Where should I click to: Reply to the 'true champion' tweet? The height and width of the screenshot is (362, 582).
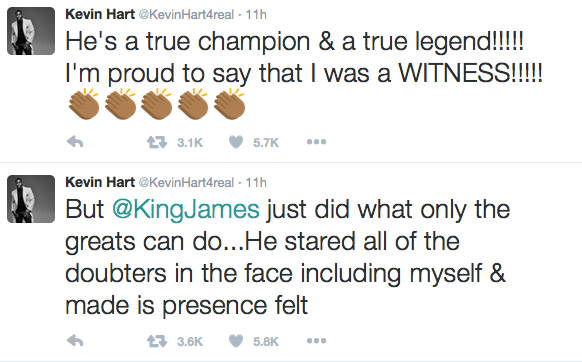click(75, 141)
